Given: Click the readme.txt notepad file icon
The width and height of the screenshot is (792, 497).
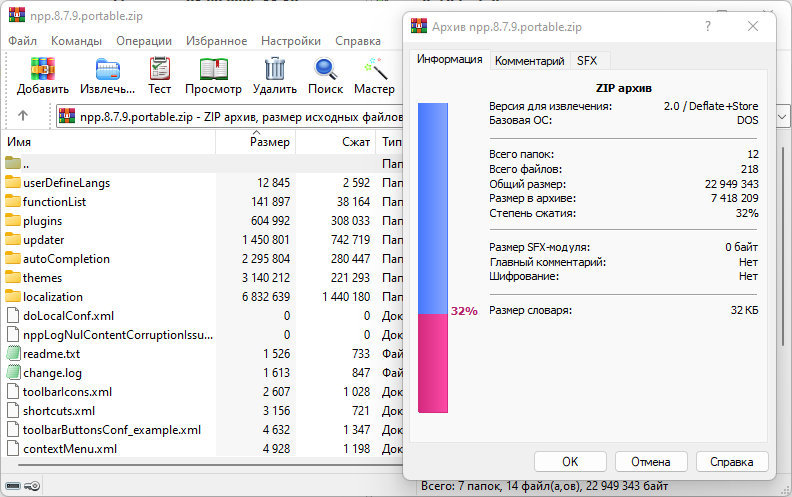Looking at the screenshot, I should click(13, 353).
